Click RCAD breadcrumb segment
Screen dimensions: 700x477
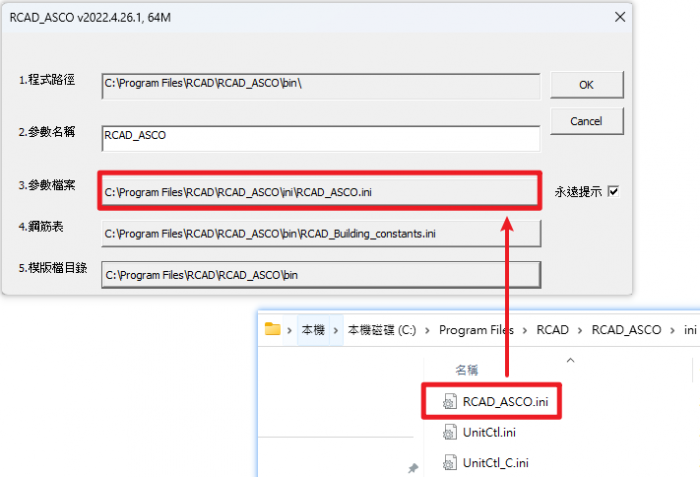pyautogui.click(x=552, y=330)
